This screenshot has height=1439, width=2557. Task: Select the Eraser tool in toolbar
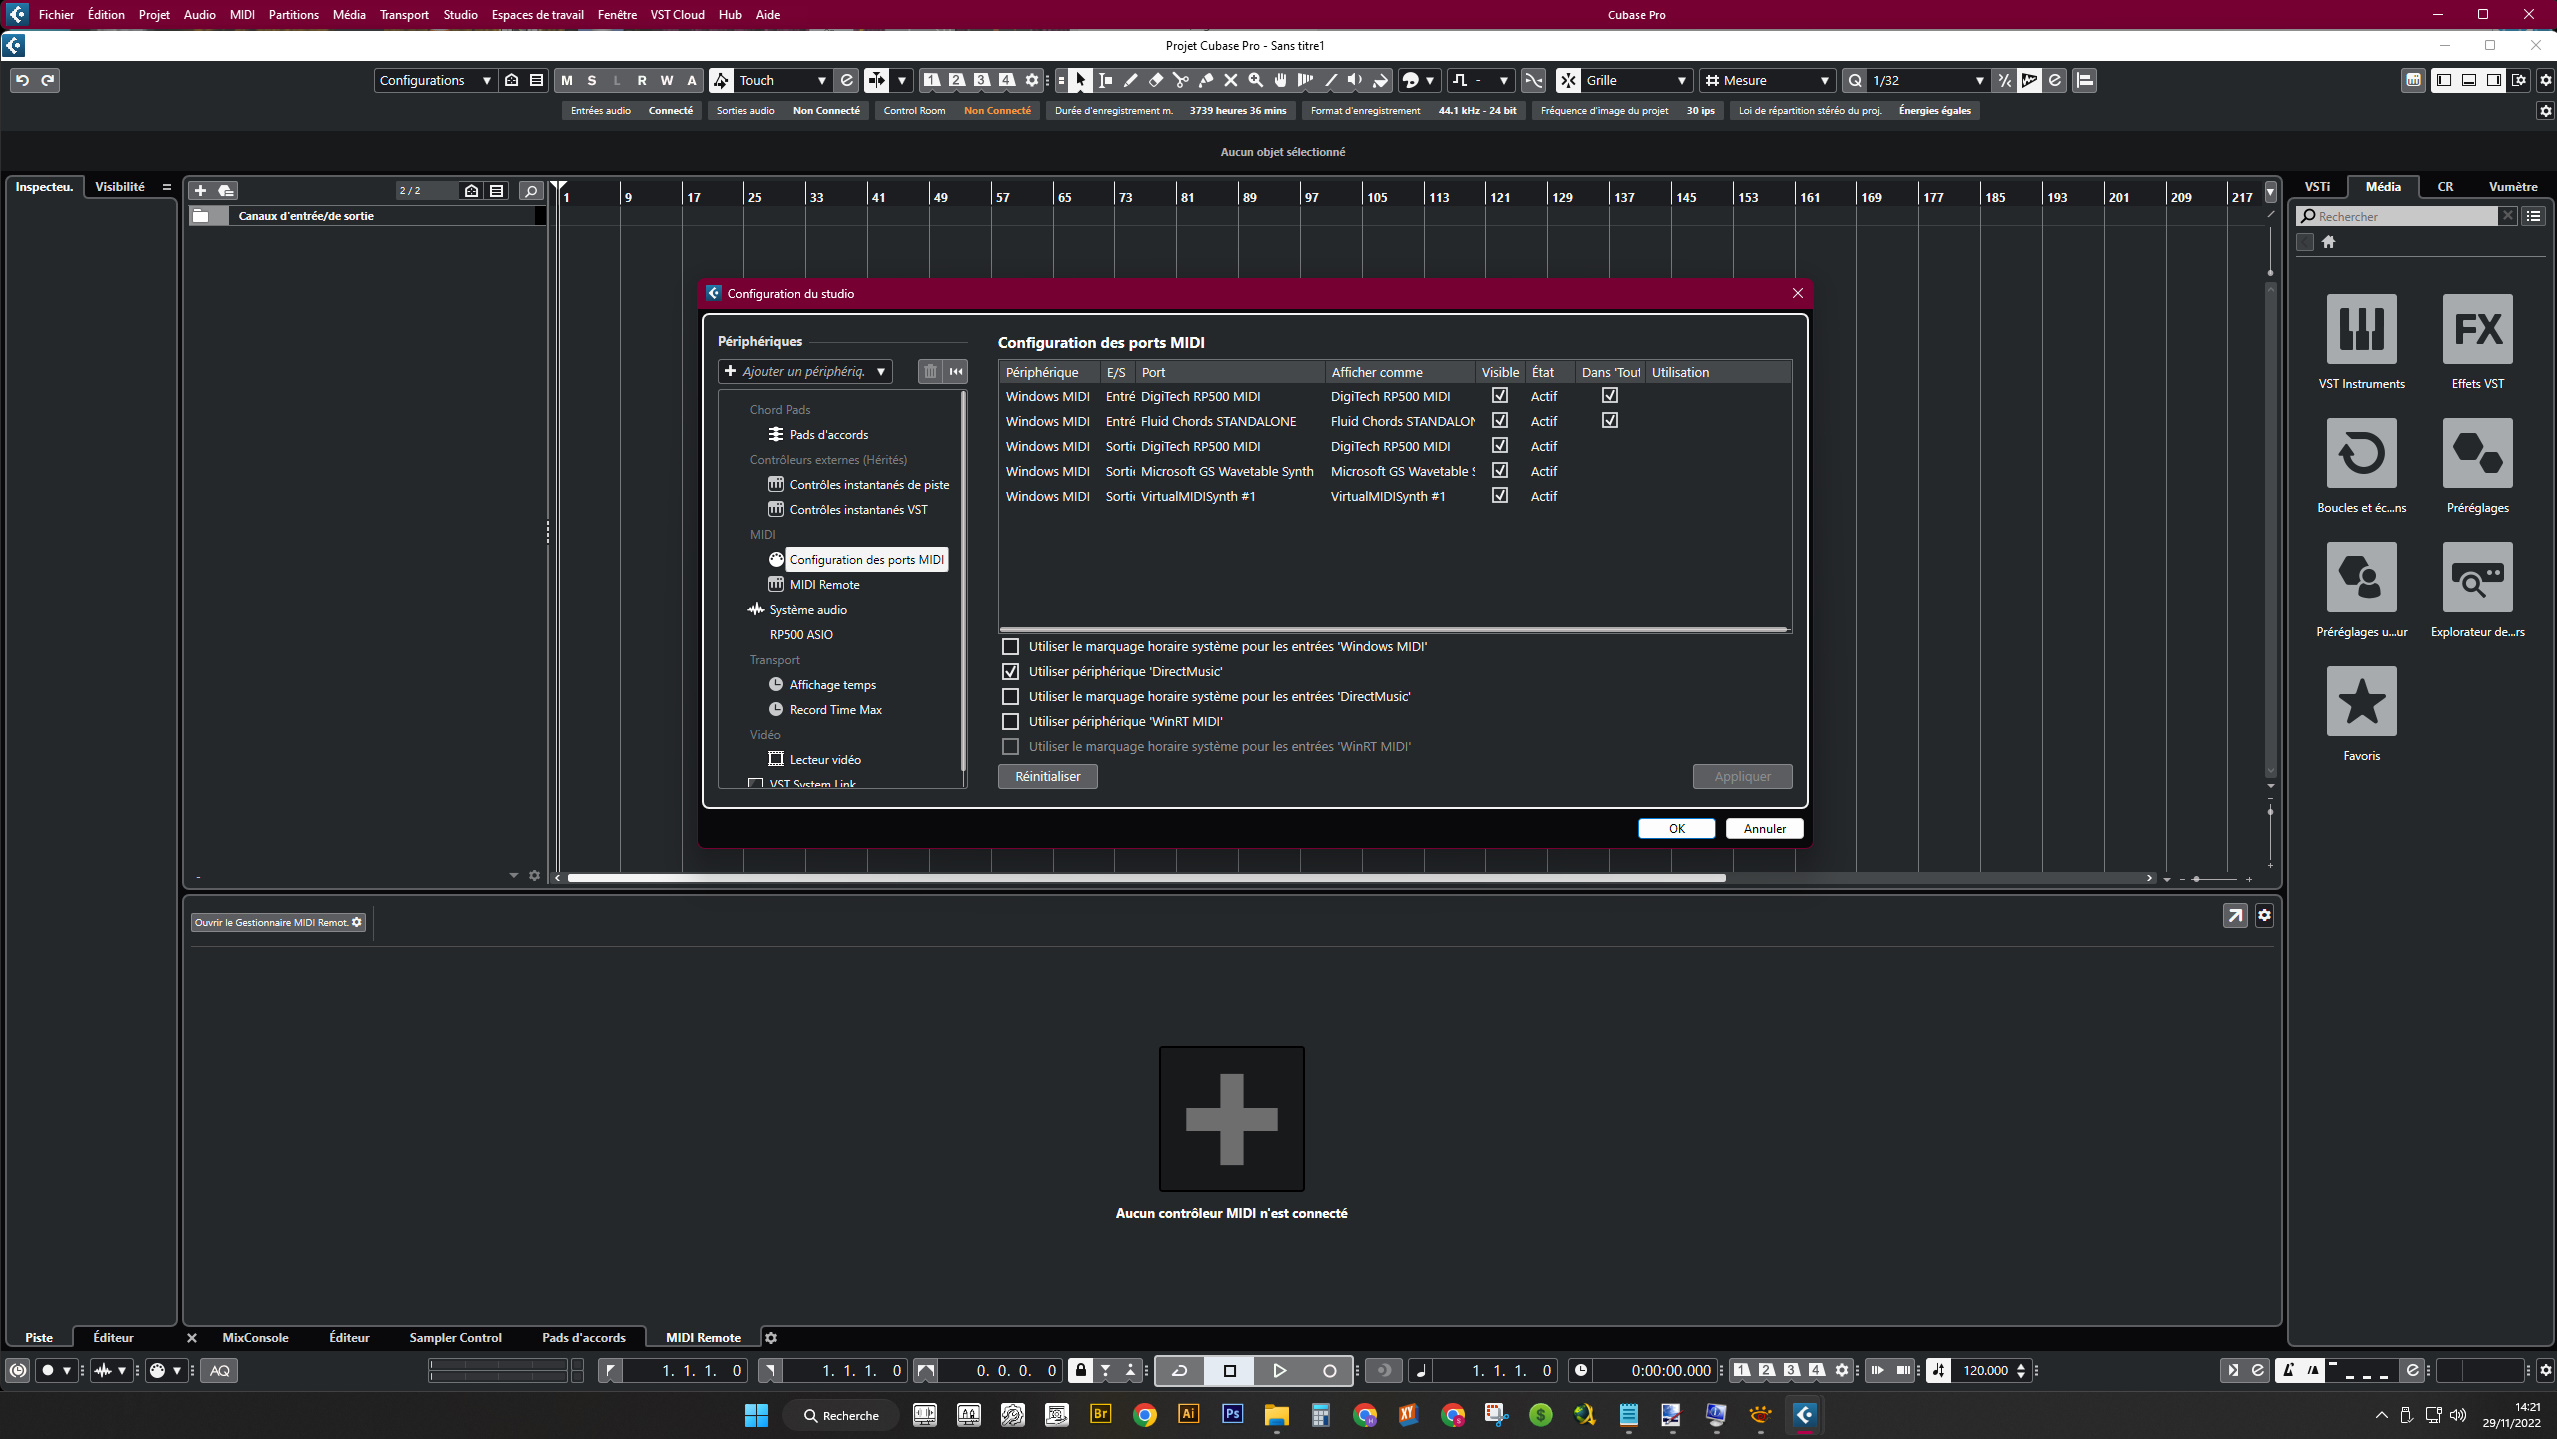tap(1155, 80)
